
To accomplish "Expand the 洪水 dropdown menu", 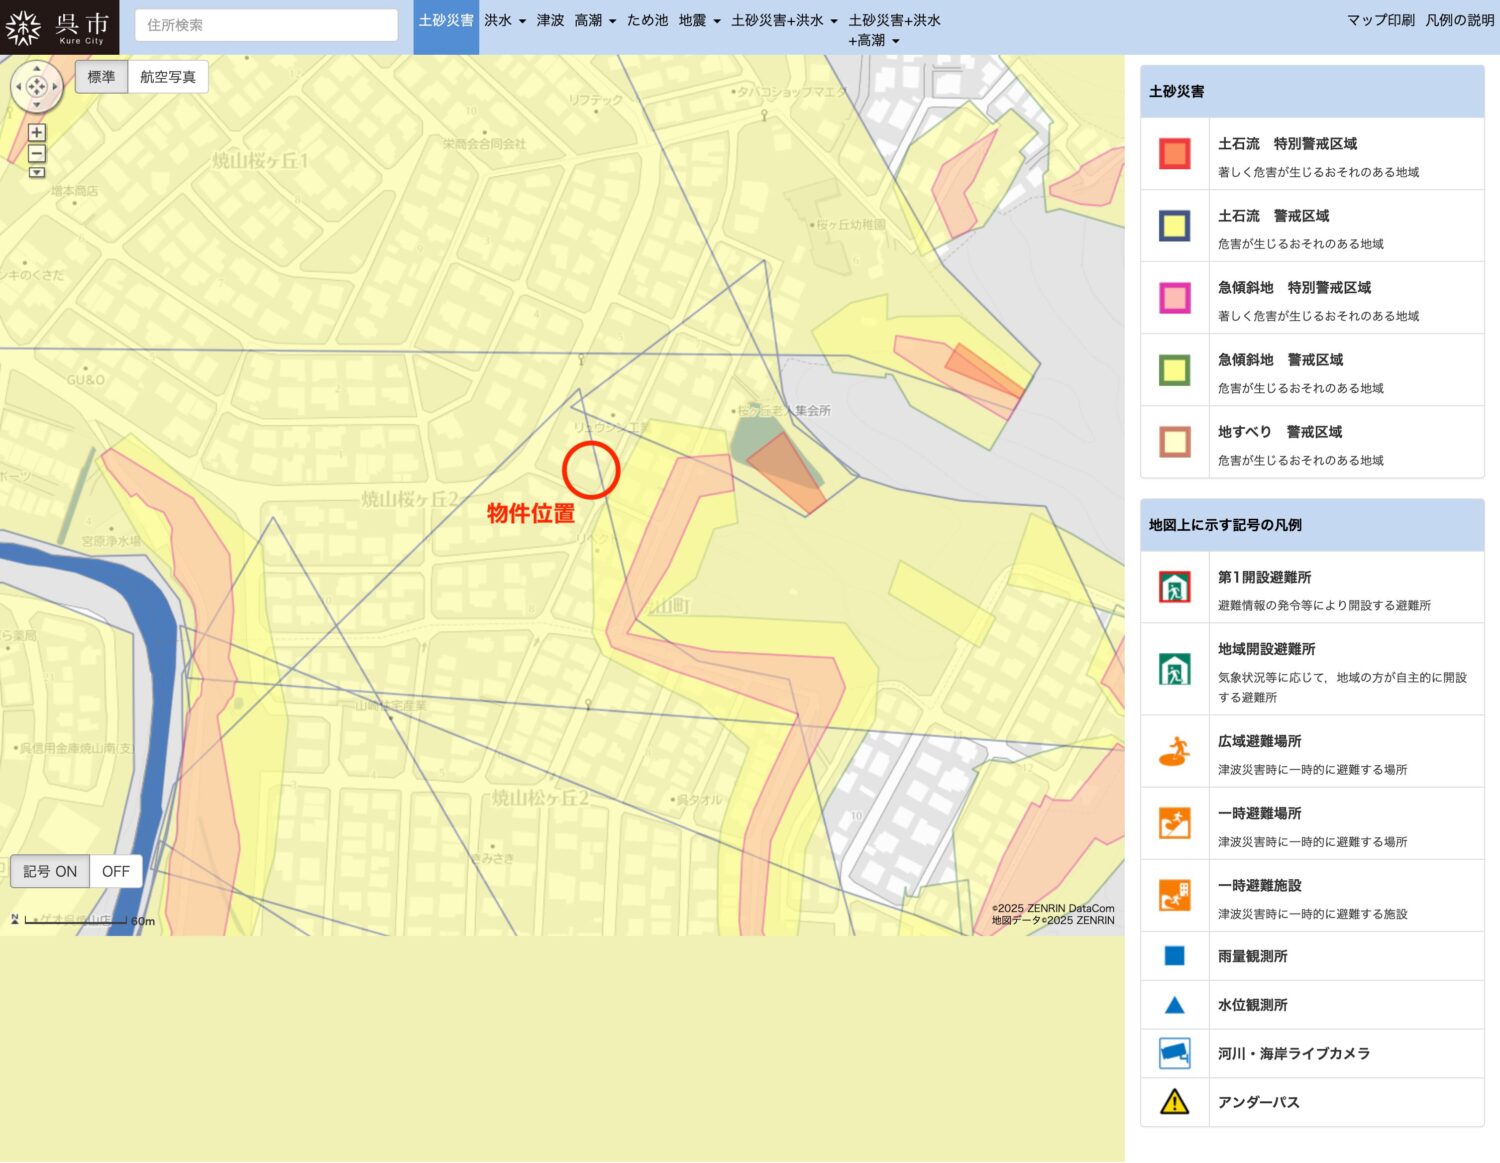I will click(505, 20).
